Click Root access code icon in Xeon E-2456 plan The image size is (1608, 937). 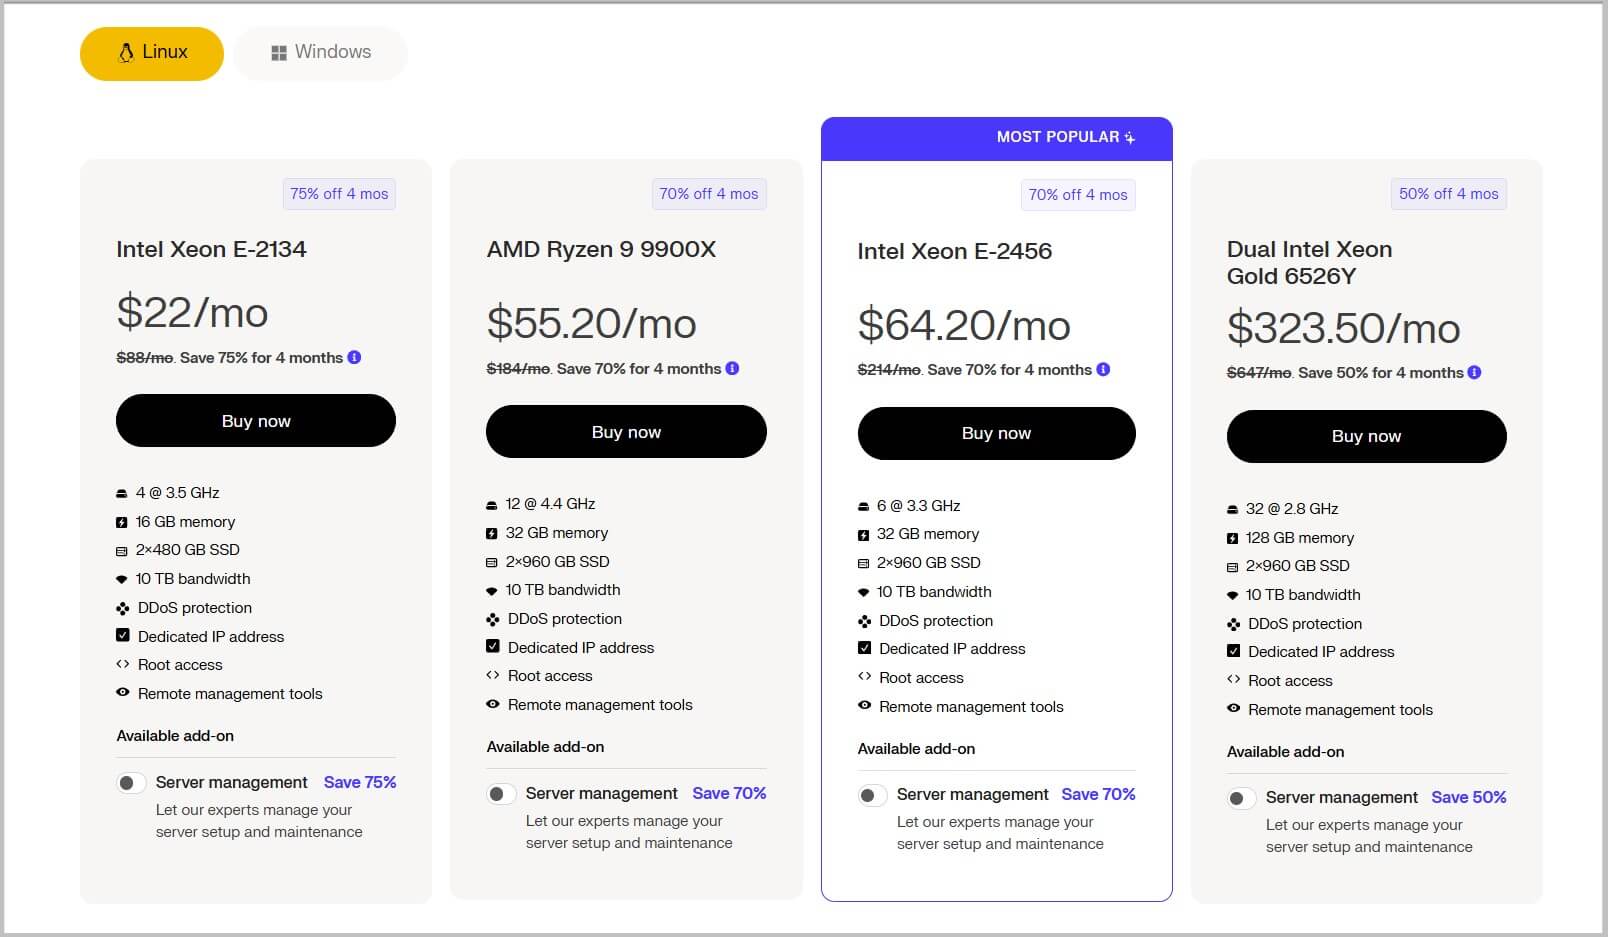tap(864, 677)
